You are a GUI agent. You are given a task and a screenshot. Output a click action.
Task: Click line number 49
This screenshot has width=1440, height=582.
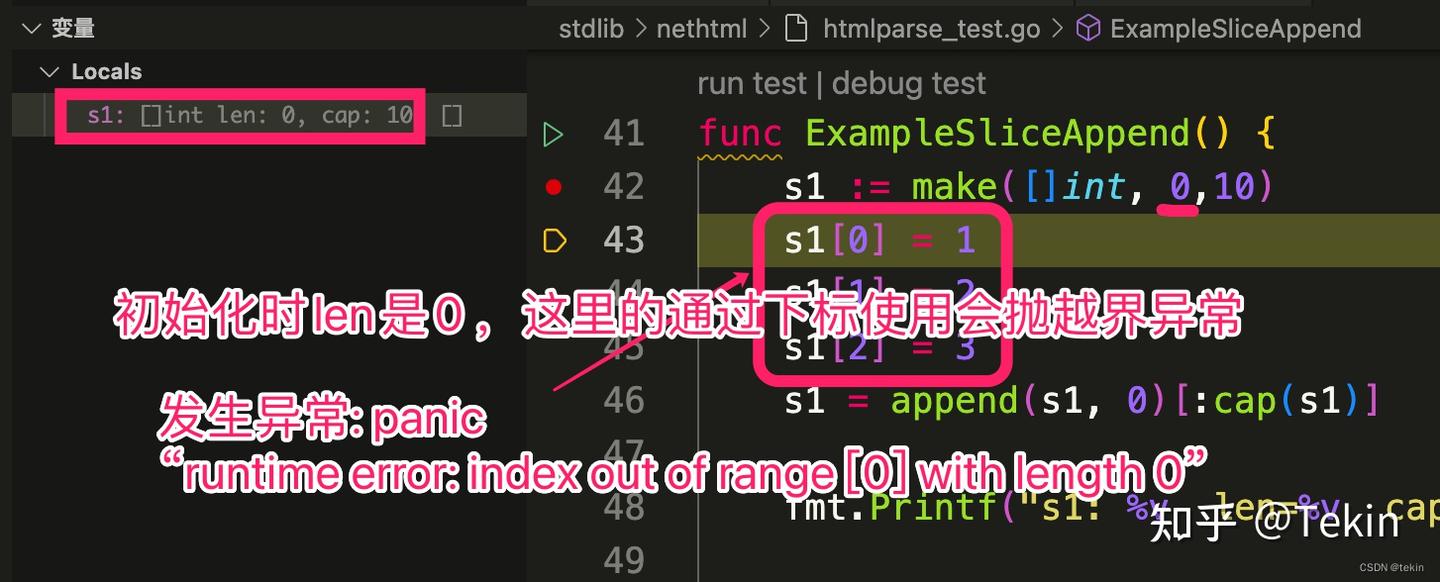623,561
